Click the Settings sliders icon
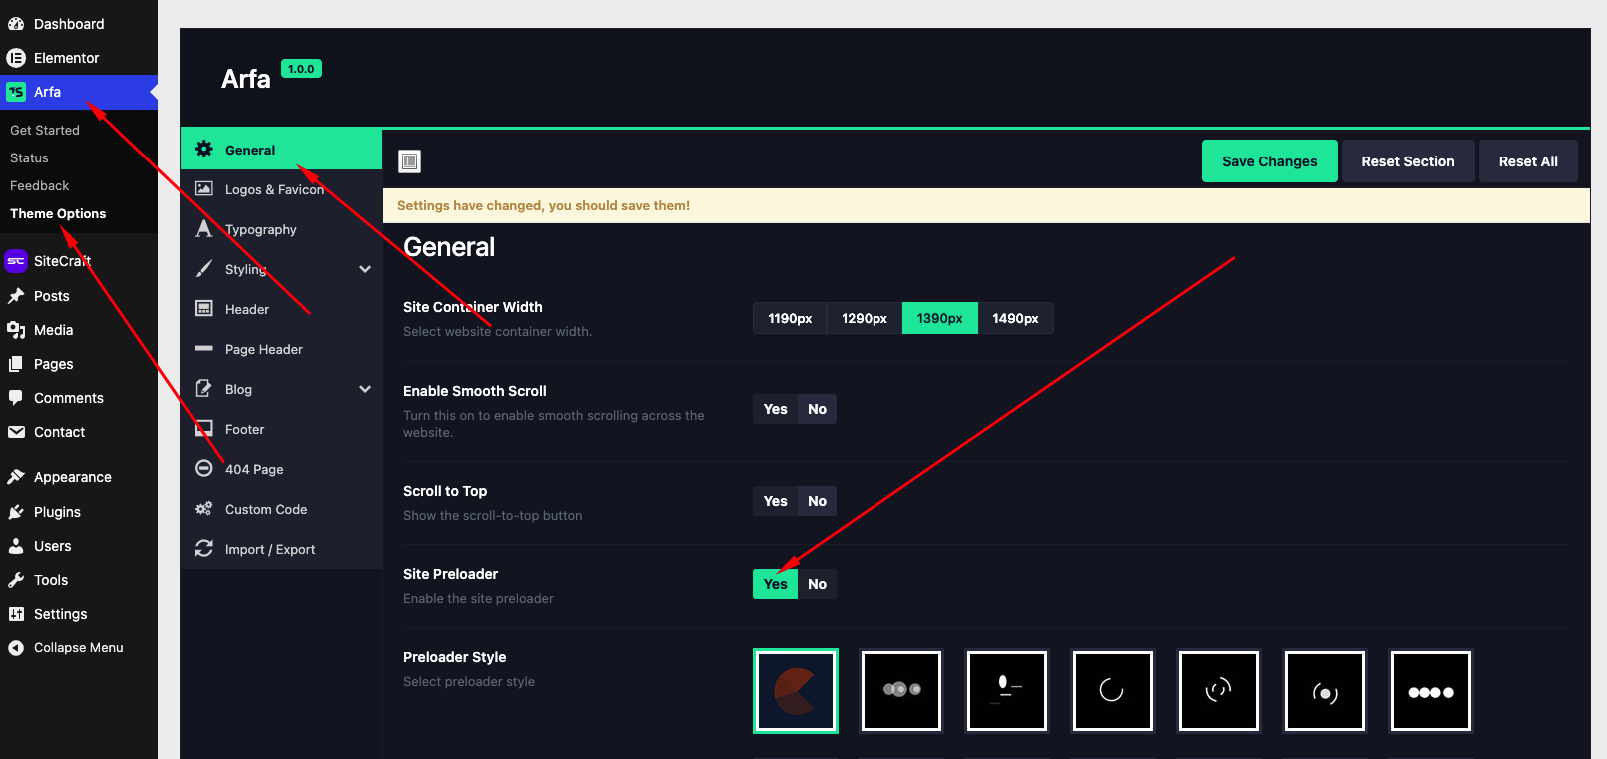Viewport: 1607px width, 759px height. click(x=16, y=614)
